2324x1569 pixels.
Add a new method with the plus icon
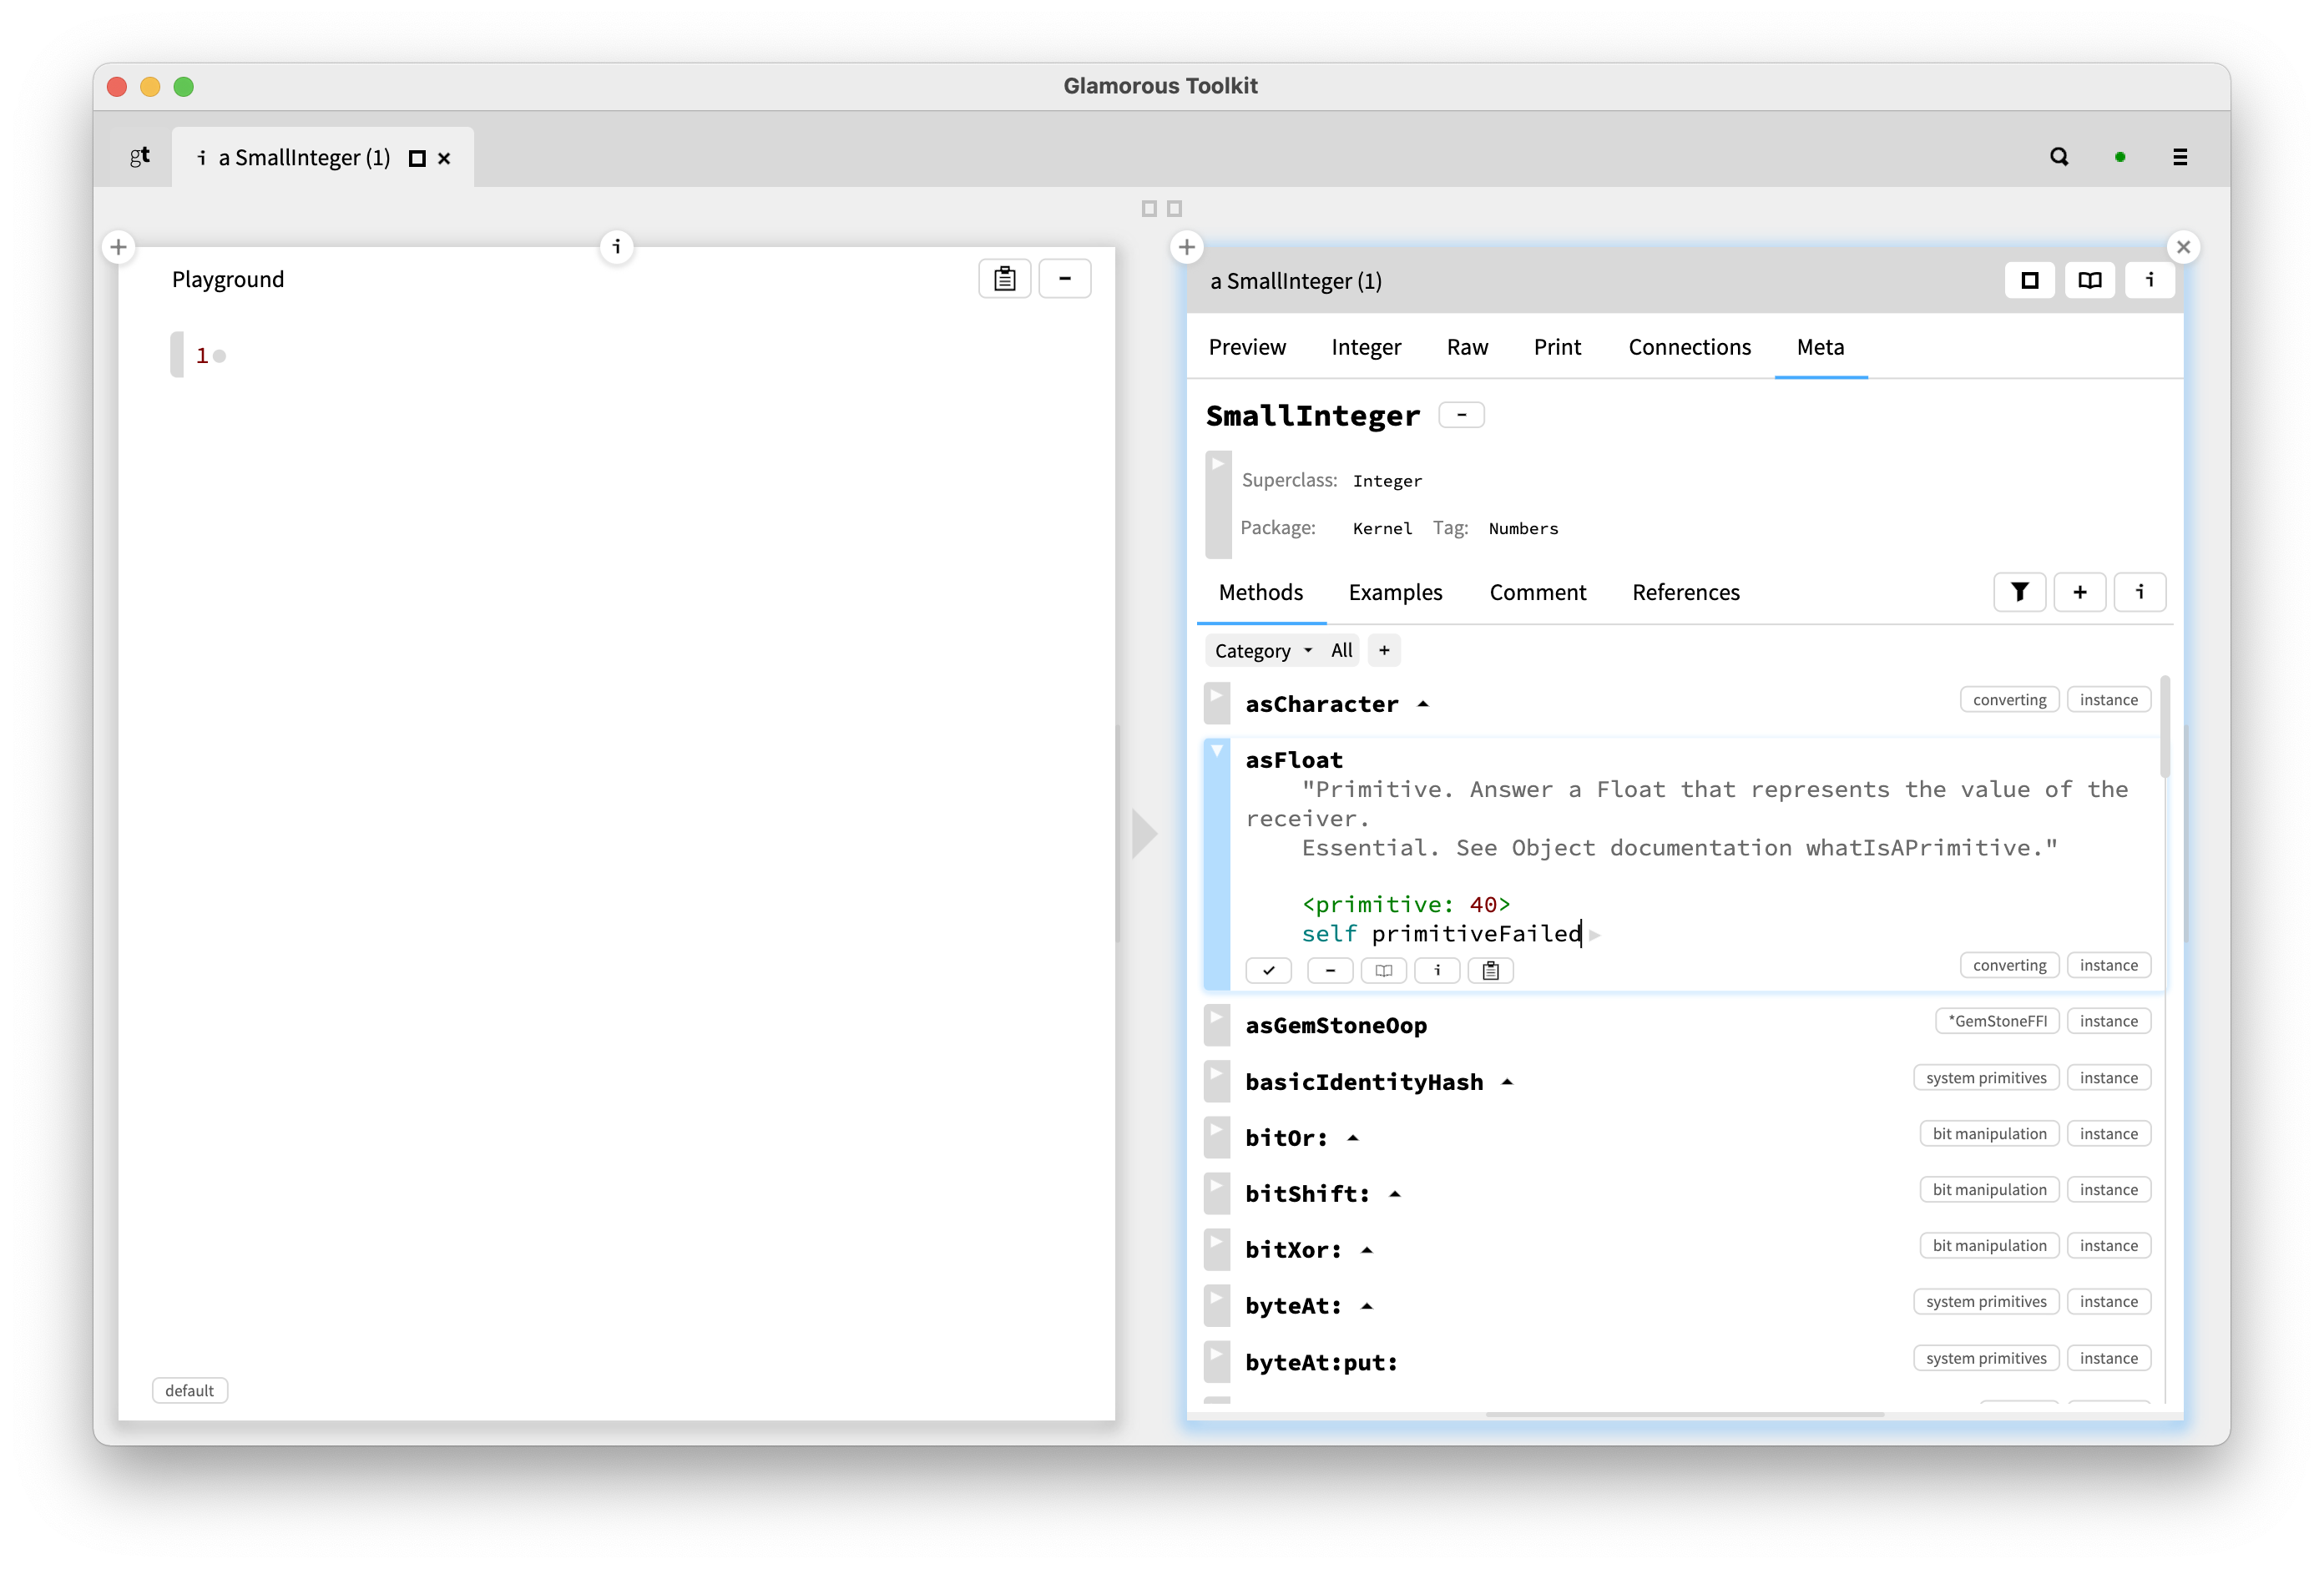(2080, 592)
